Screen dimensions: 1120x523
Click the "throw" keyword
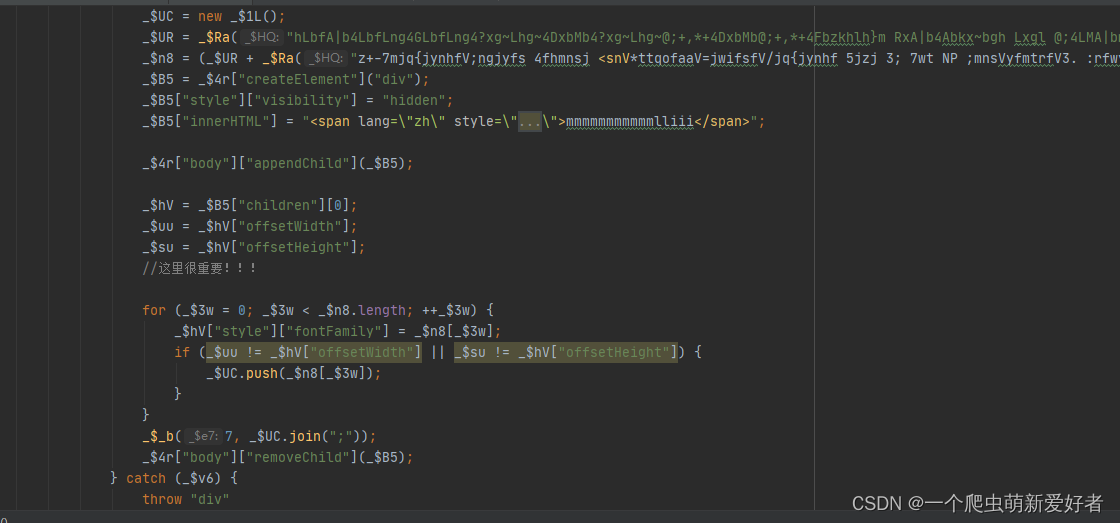point(161,499)
